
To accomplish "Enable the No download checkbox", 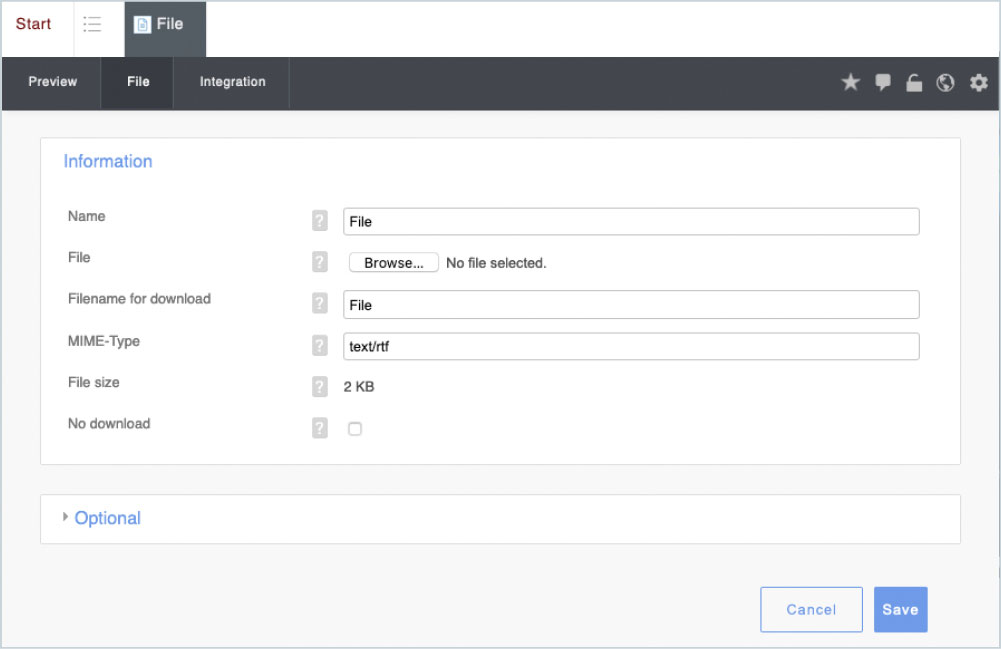I will point(355,429).
